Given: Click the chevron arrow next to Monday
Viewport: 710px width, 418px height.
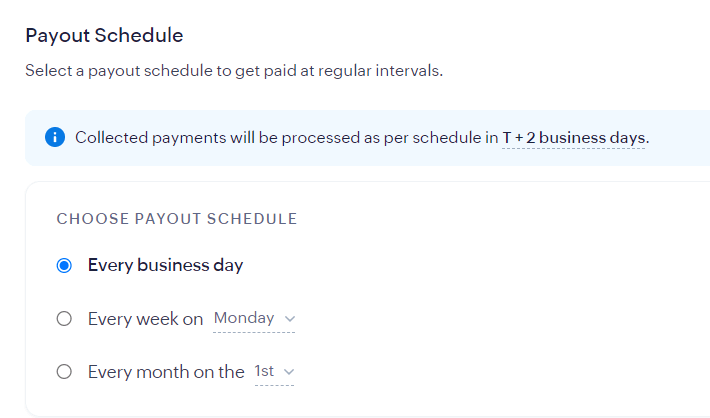Looking at the screenshot, I should (x=290, y=319).
